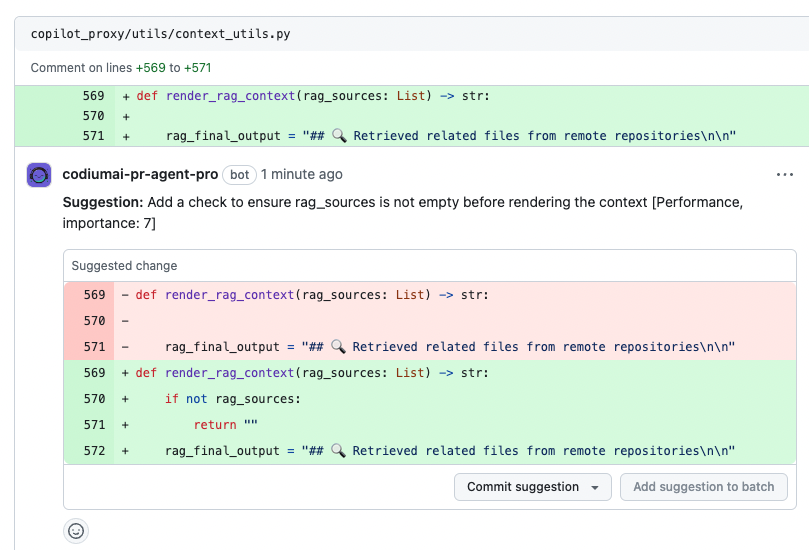Image resolution: width=809 pixels, height=550 pixels.
Task: Click the "Suggested change" header
Action: click(124, 266)
